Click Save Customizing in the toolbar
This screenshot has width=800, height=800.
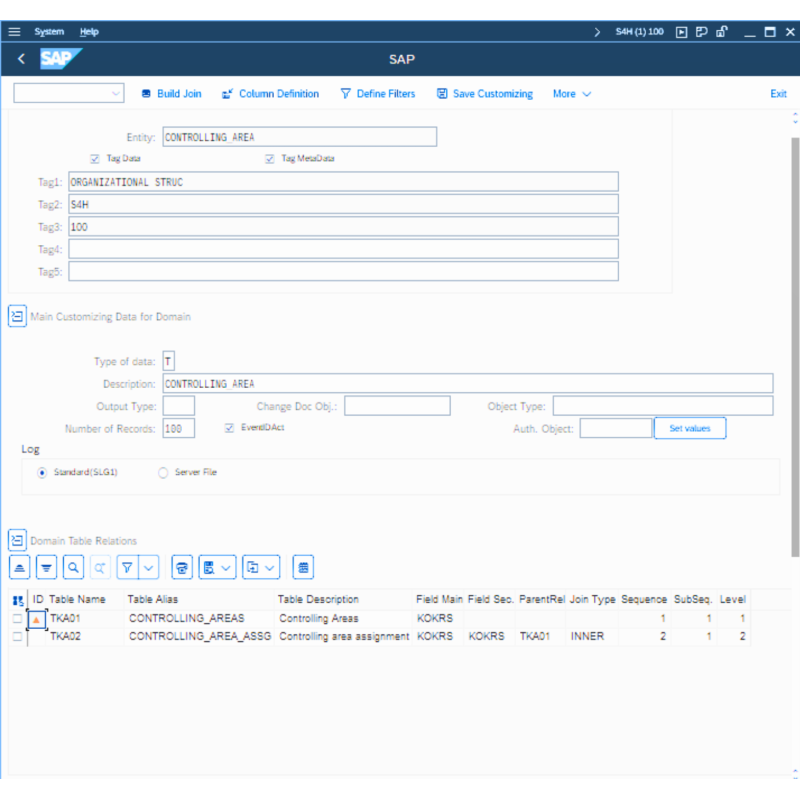485,94
